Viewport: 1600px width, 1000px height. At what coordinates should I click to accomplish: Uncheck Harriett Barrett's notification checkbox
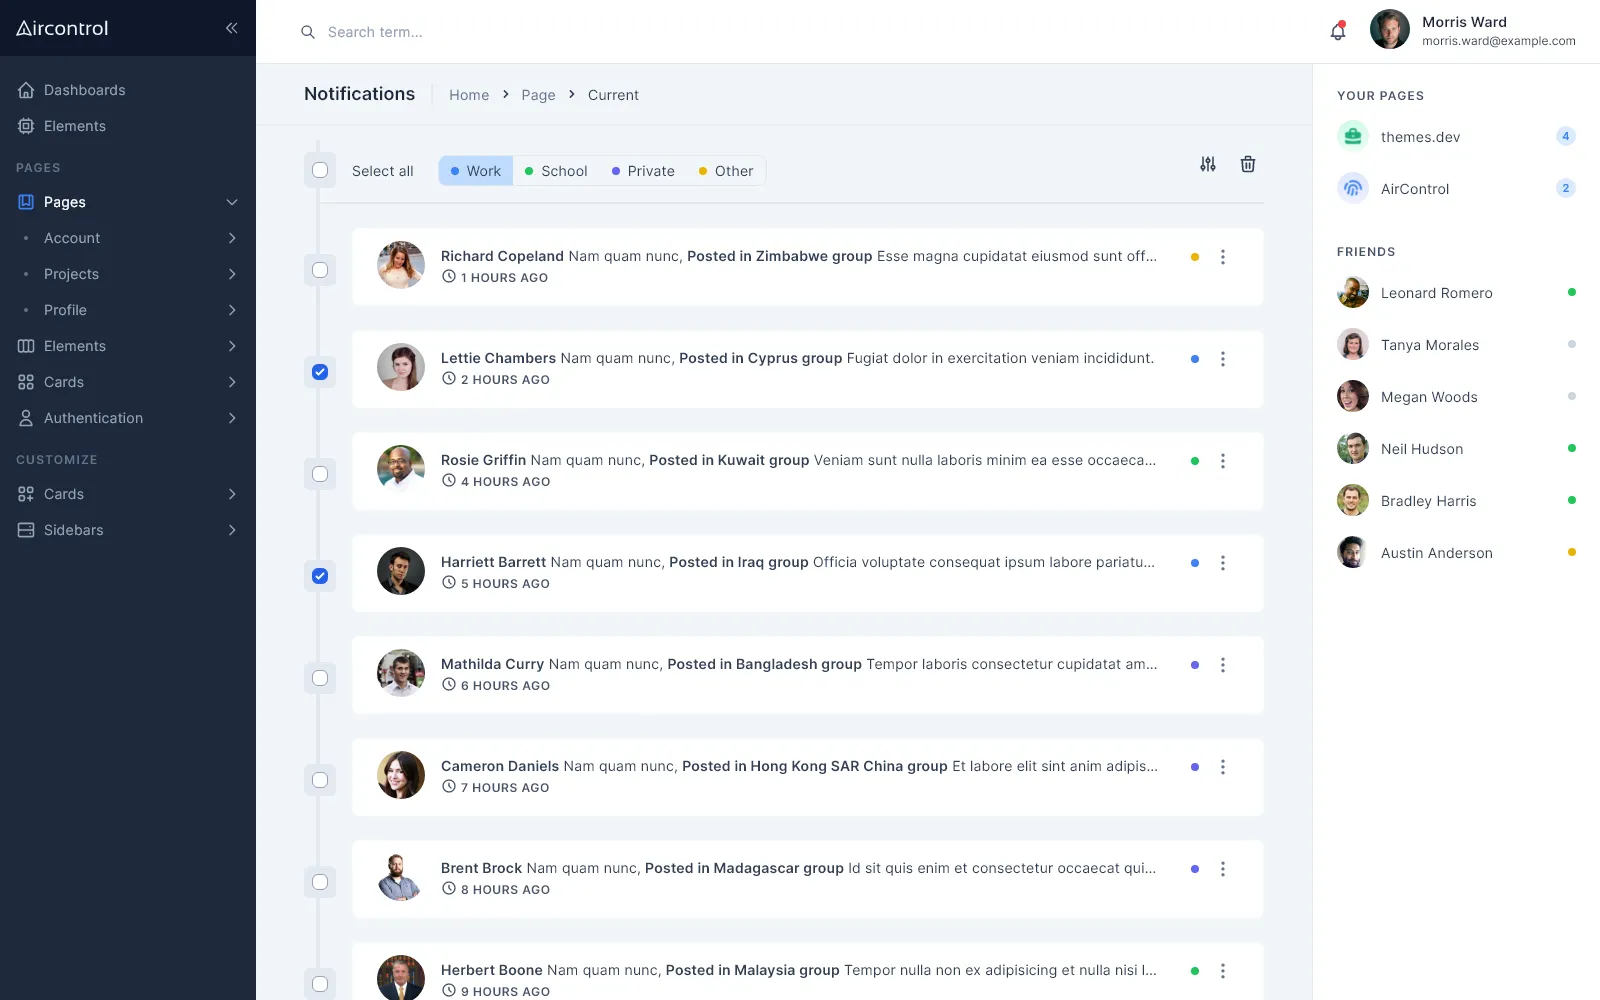(x=320, y=576)
